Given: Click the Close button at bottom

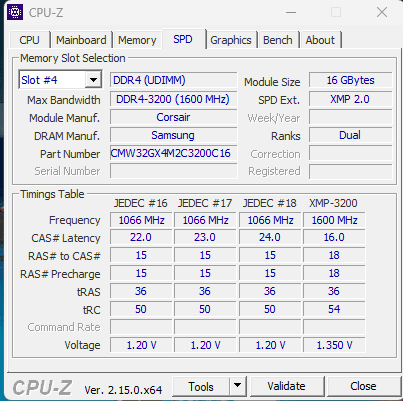Looking at the screenshot, I should pos(363,386).
